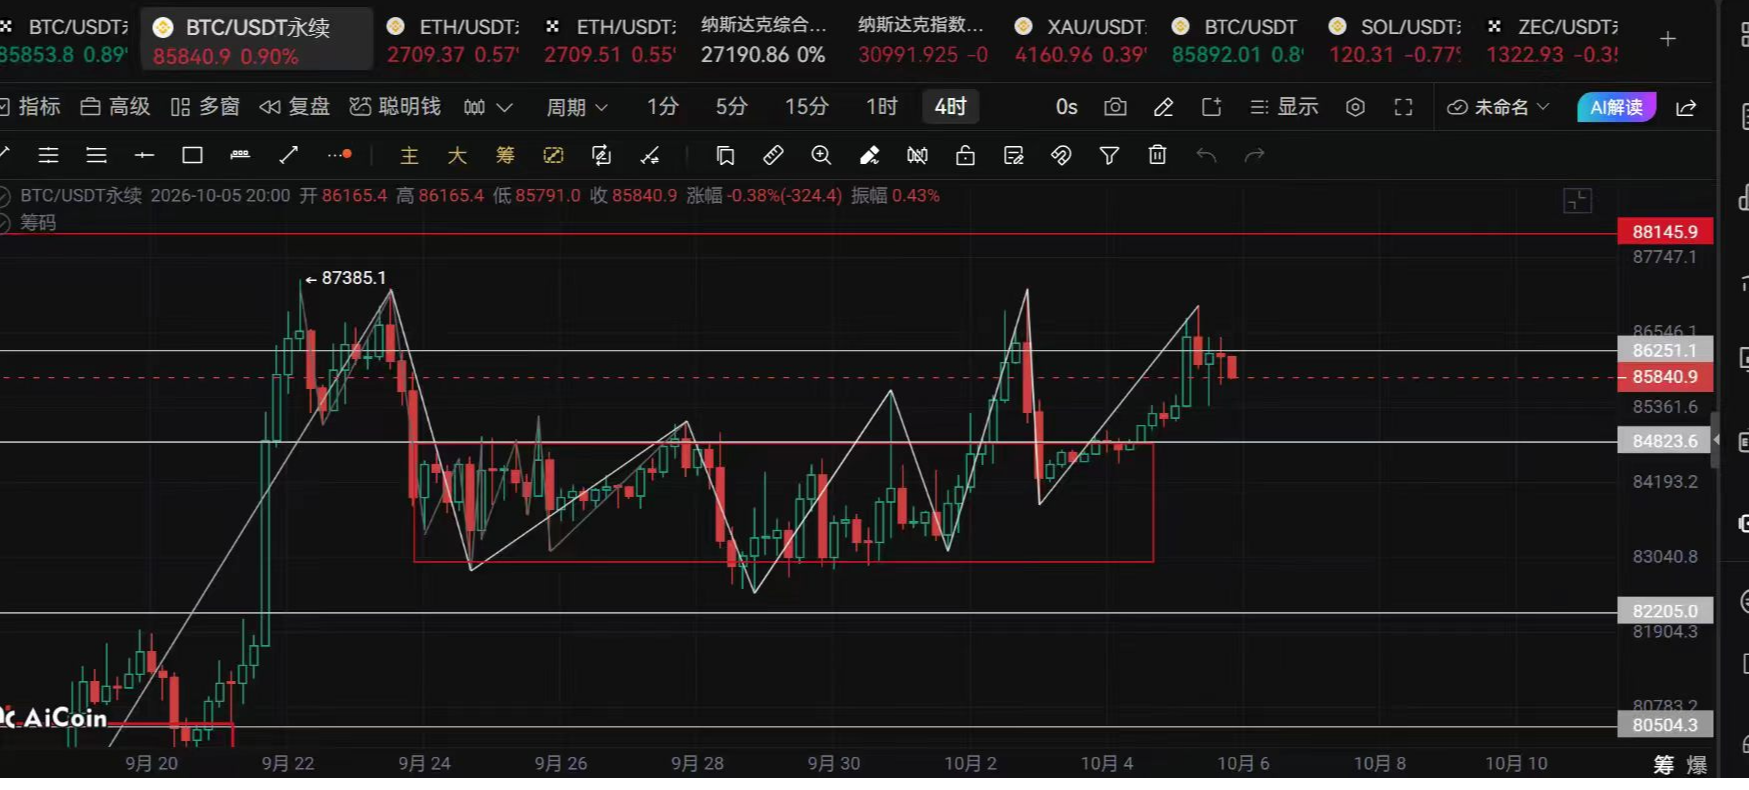Viewport: 1749px width, 790px height.
Task: Open the 周期 period dropdown
Action: (576, 107)
